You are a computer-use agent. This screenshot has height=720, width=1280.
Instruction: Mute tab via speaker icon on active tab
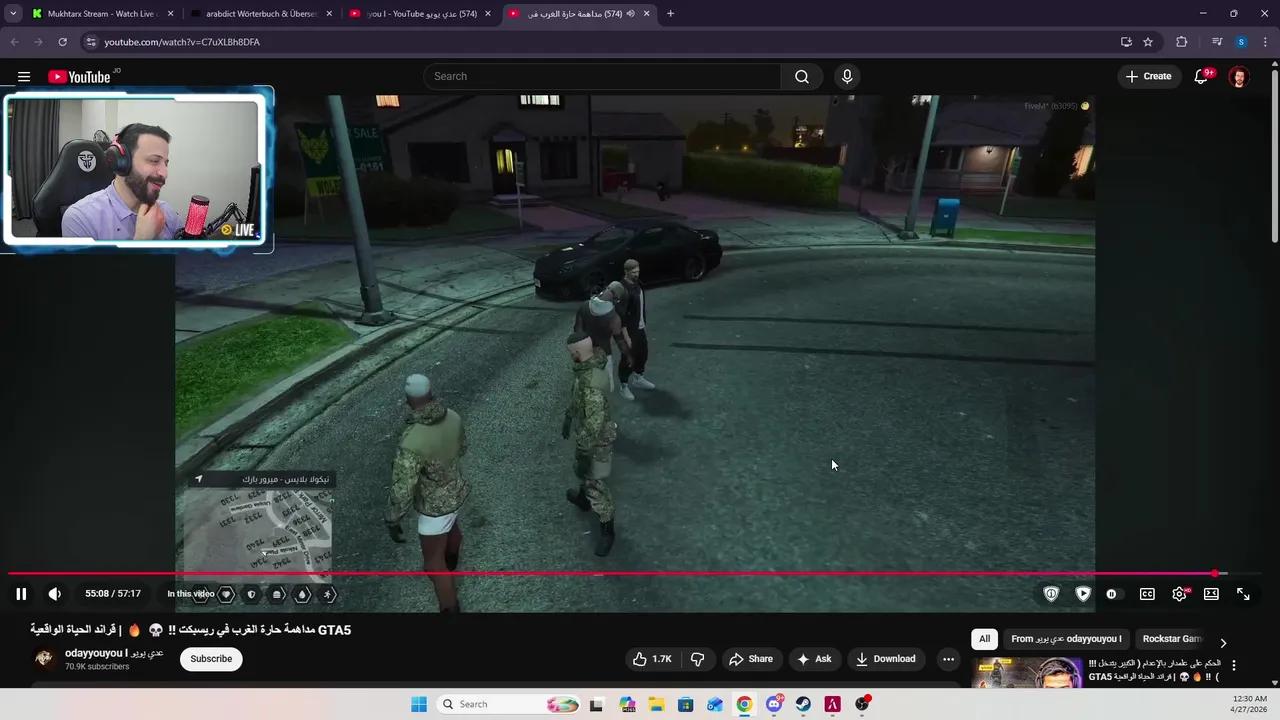pyautogui.click(x=630, y=14)
